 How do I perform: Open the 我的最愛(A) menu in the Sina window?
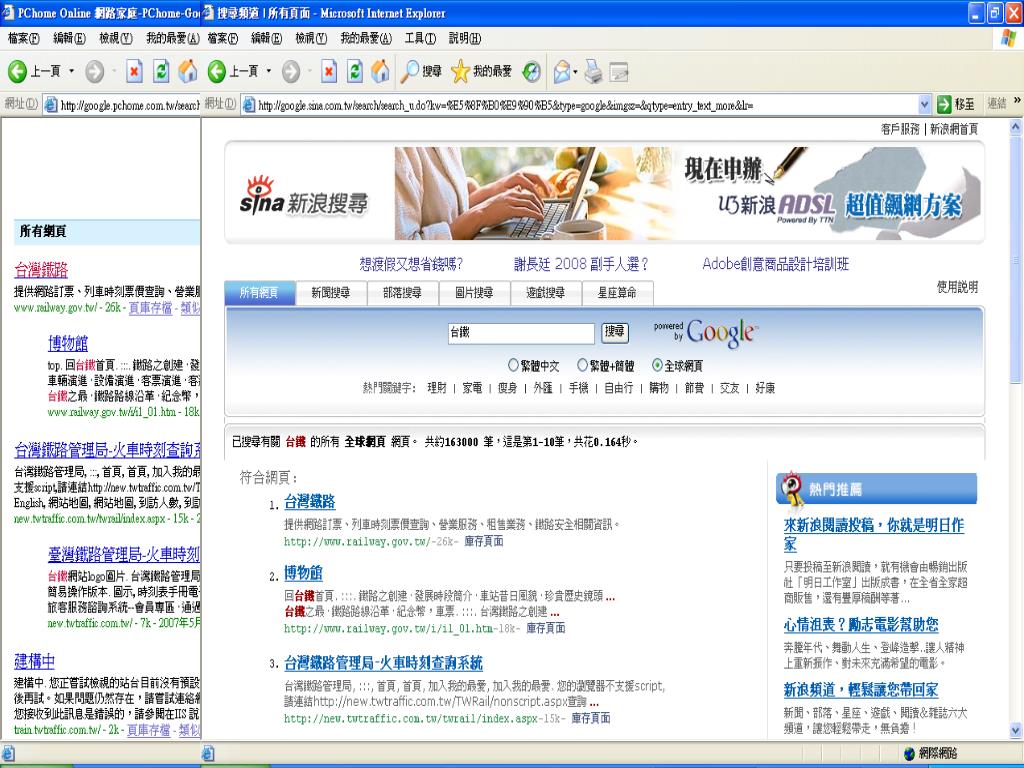(x=366, y=39)
